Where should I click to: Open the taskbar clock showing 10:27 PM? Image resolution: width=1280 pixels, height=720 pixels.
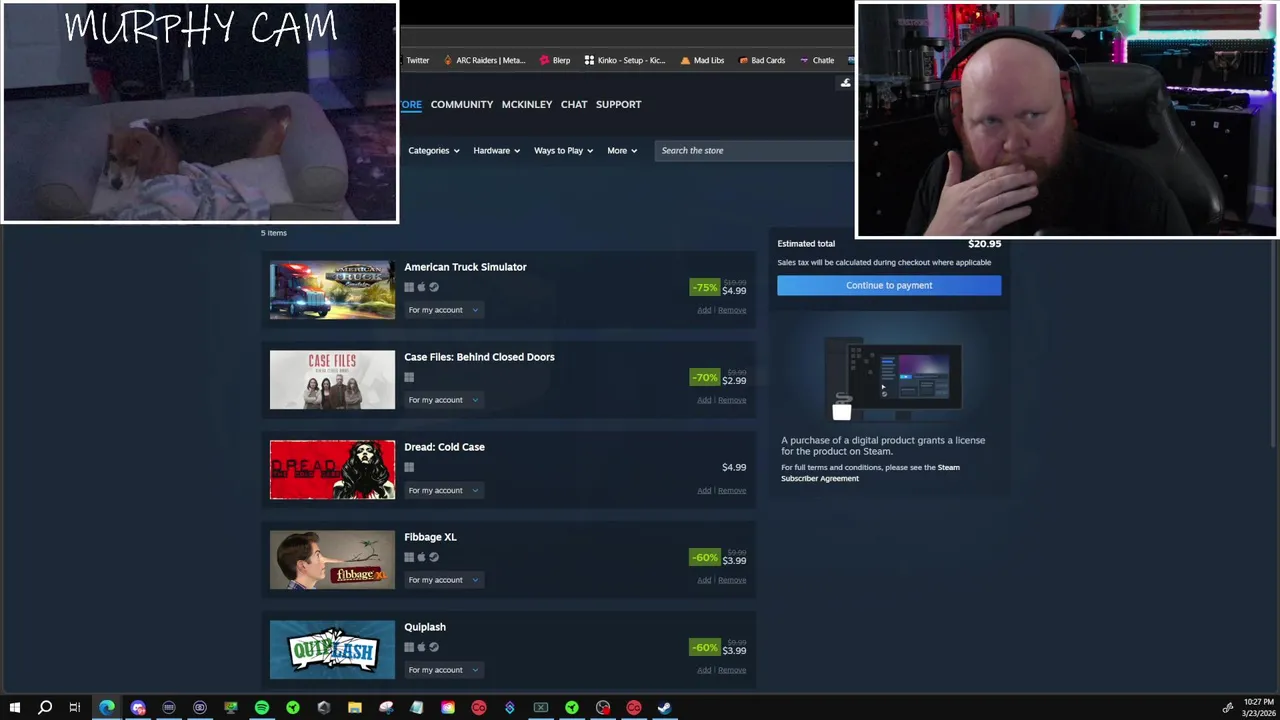point(1259,708)
